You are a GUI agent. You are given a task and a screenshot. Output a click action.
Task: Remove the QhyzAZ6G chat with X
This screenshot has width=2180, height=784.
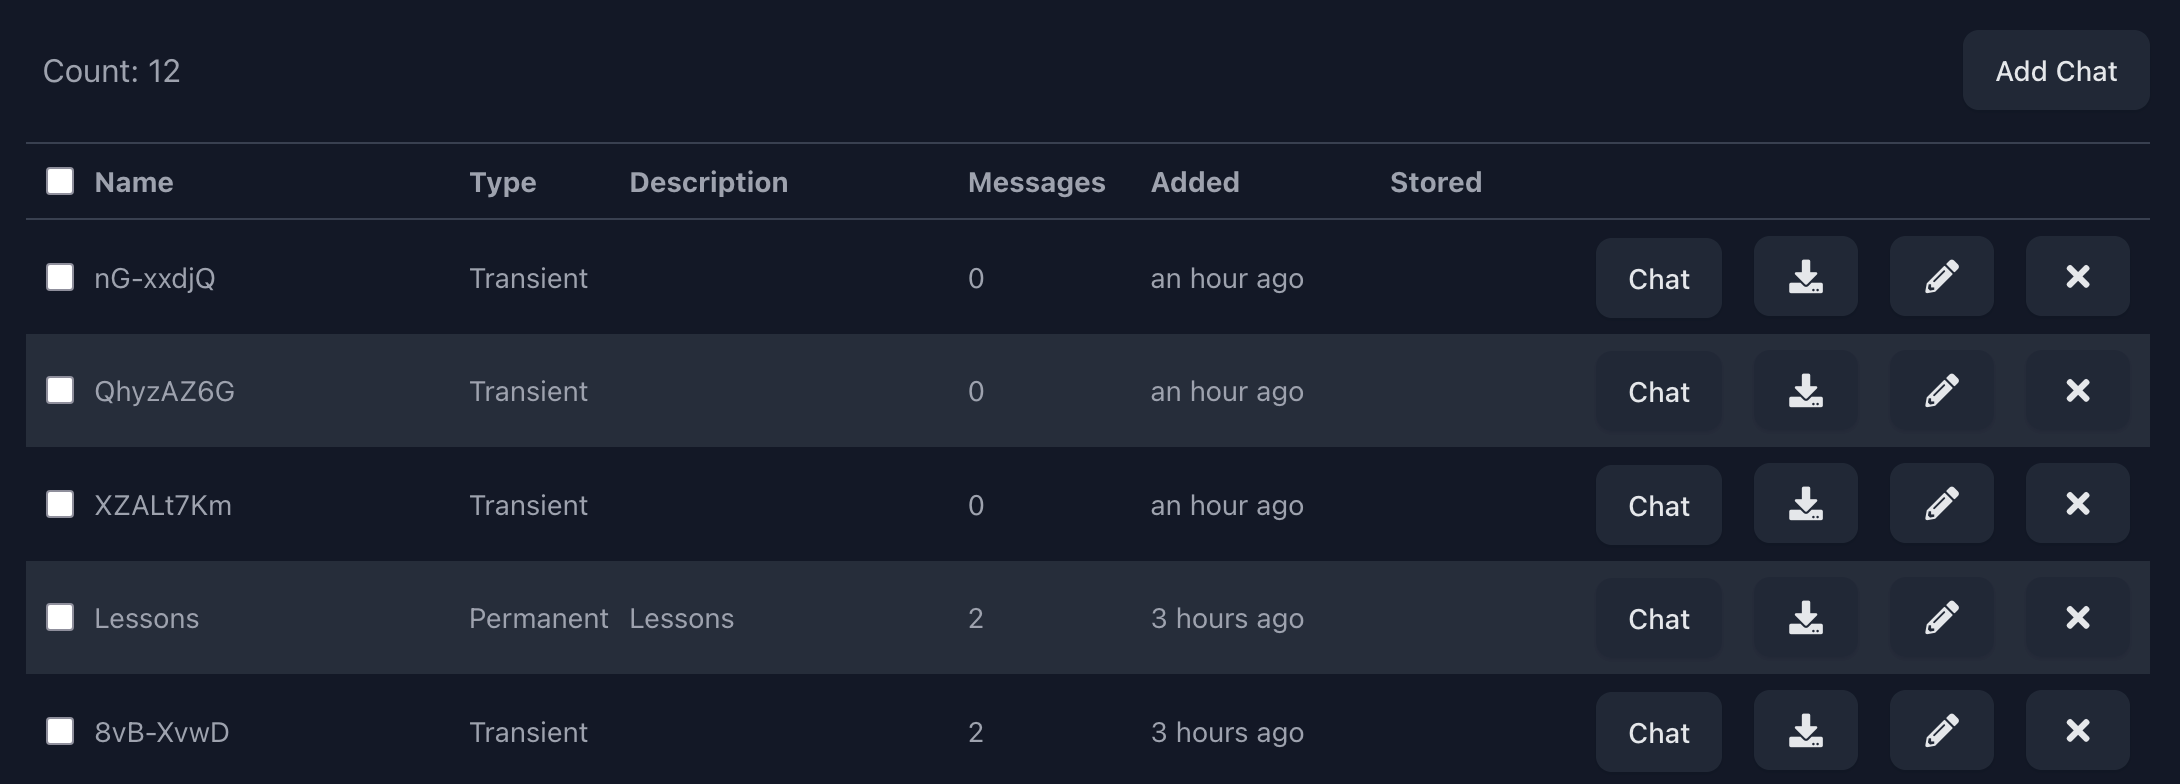tap(2077, 390)
